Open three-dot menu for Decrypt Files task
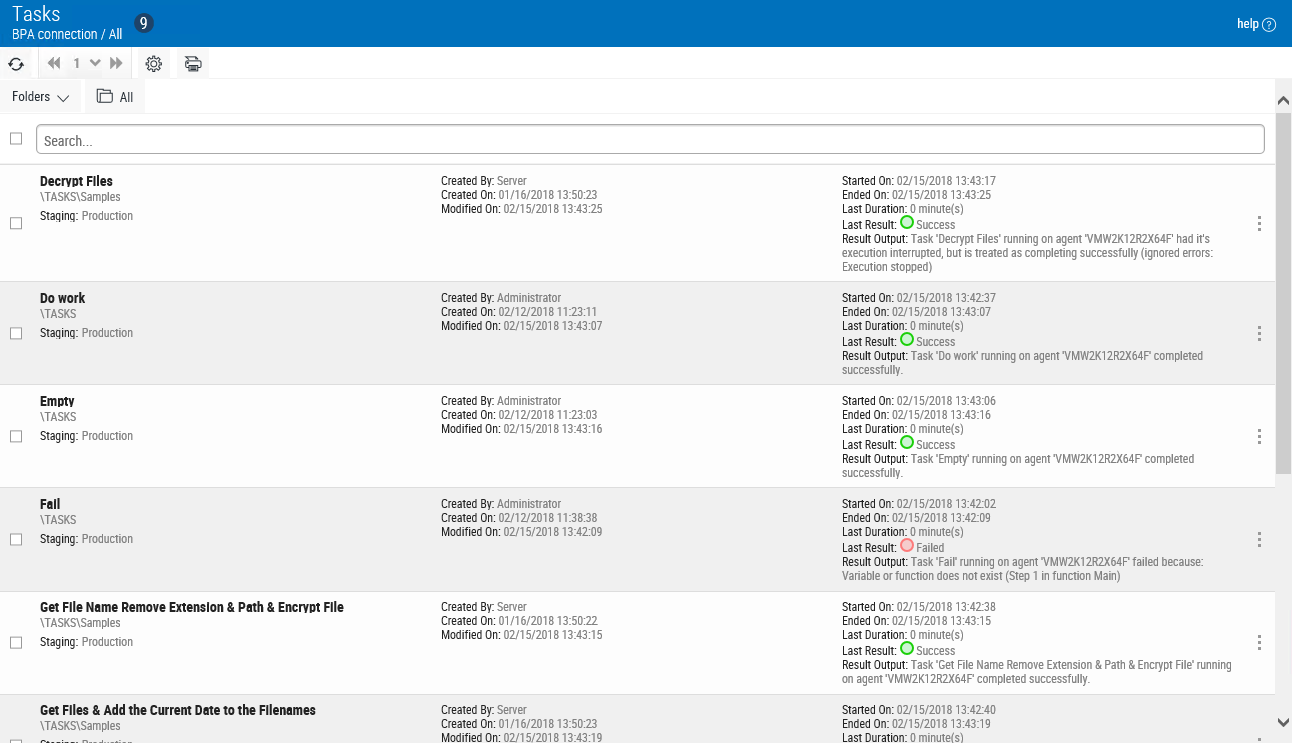This screenshot has height=743, width=1292. tap(1259, 224)
